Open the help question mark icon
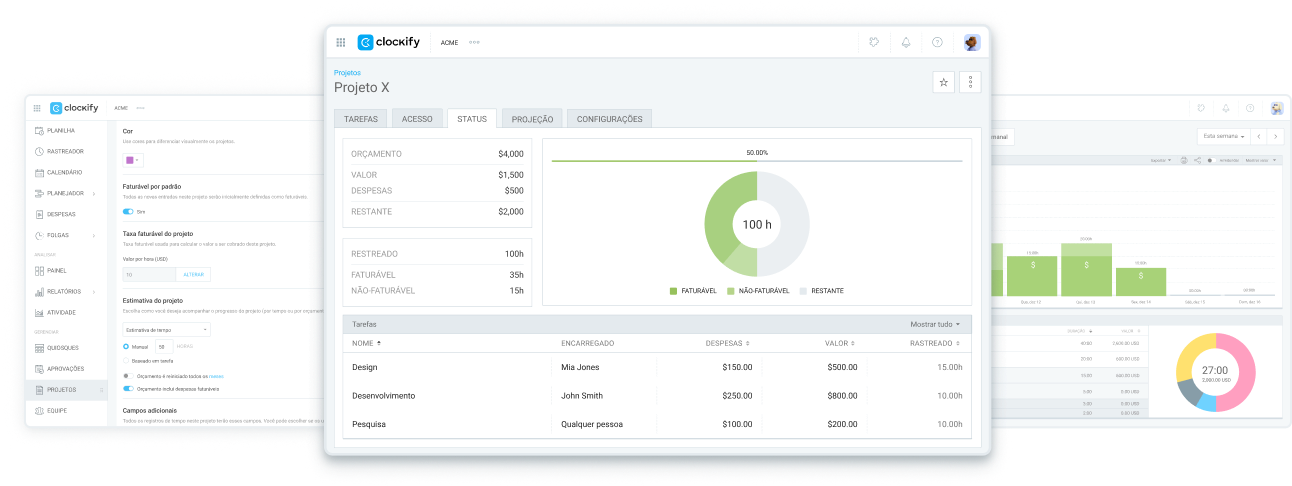The image size is (1292, 486). 937,42
